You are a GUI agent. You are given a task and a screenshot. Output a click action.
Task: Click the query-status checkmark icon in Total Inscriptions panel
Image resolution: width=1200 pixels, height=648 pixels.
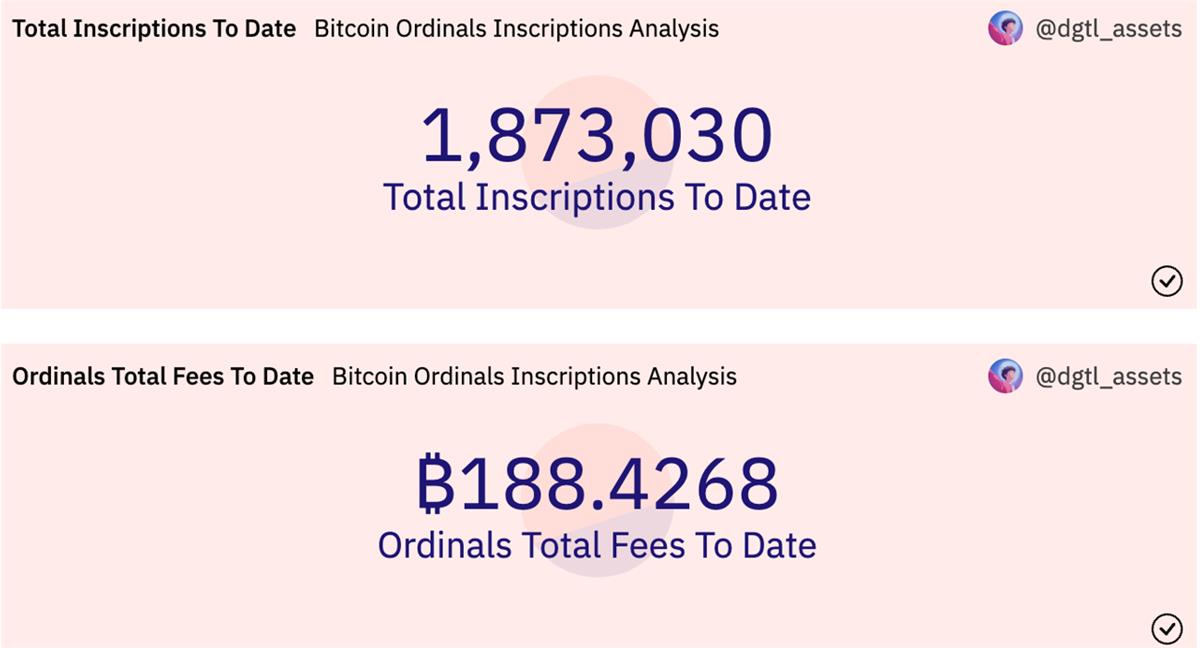(x=1167, y=282)
